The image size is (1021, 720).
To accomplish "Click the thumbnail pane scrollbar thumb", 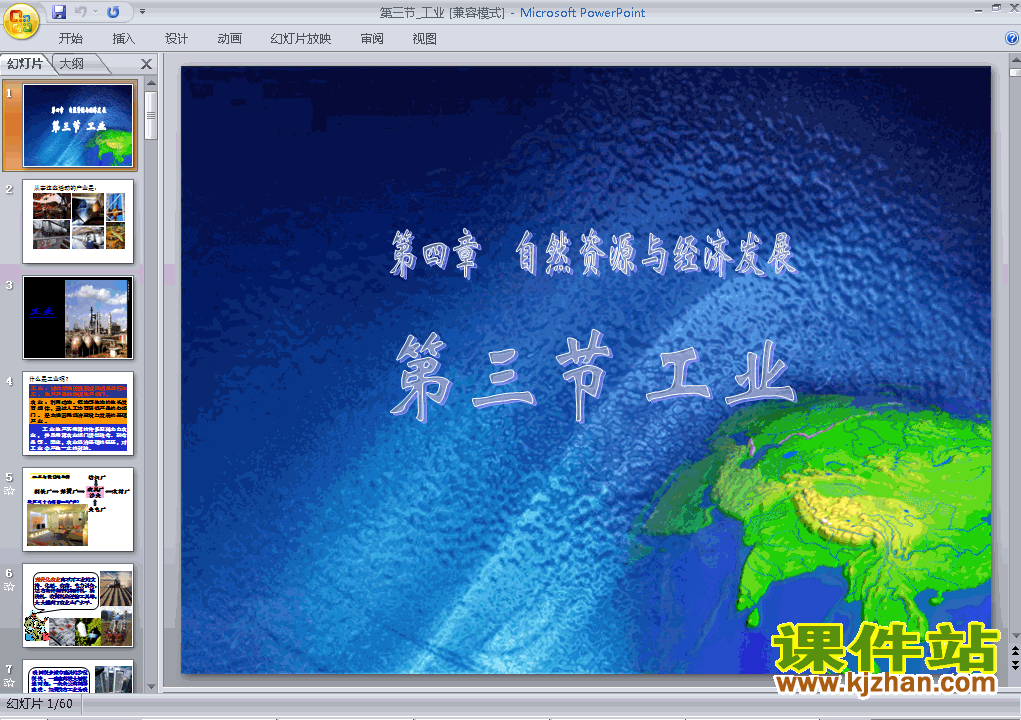I will pos(151,115).
